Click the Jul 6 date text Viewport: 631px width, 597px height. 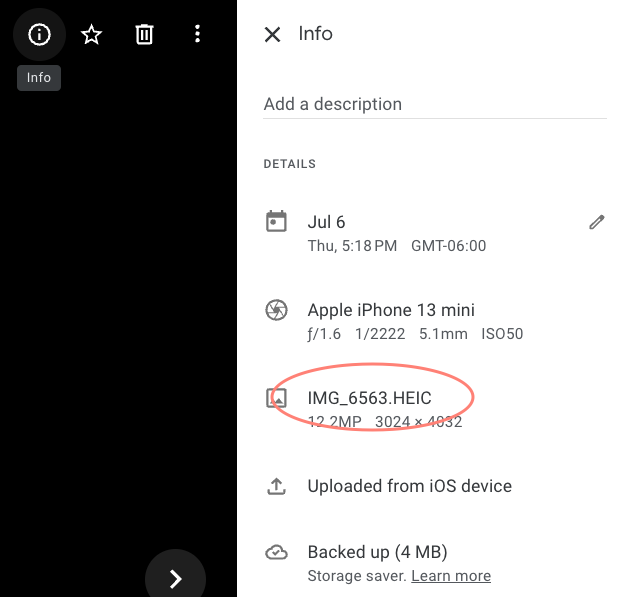[326, 222]
